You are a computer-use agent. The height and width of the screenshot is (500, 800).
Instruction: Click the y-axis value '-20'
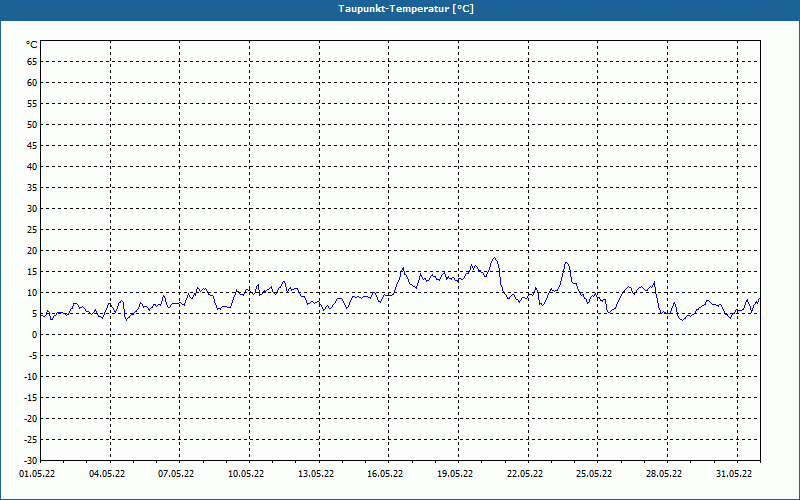(x=31, y=419)
